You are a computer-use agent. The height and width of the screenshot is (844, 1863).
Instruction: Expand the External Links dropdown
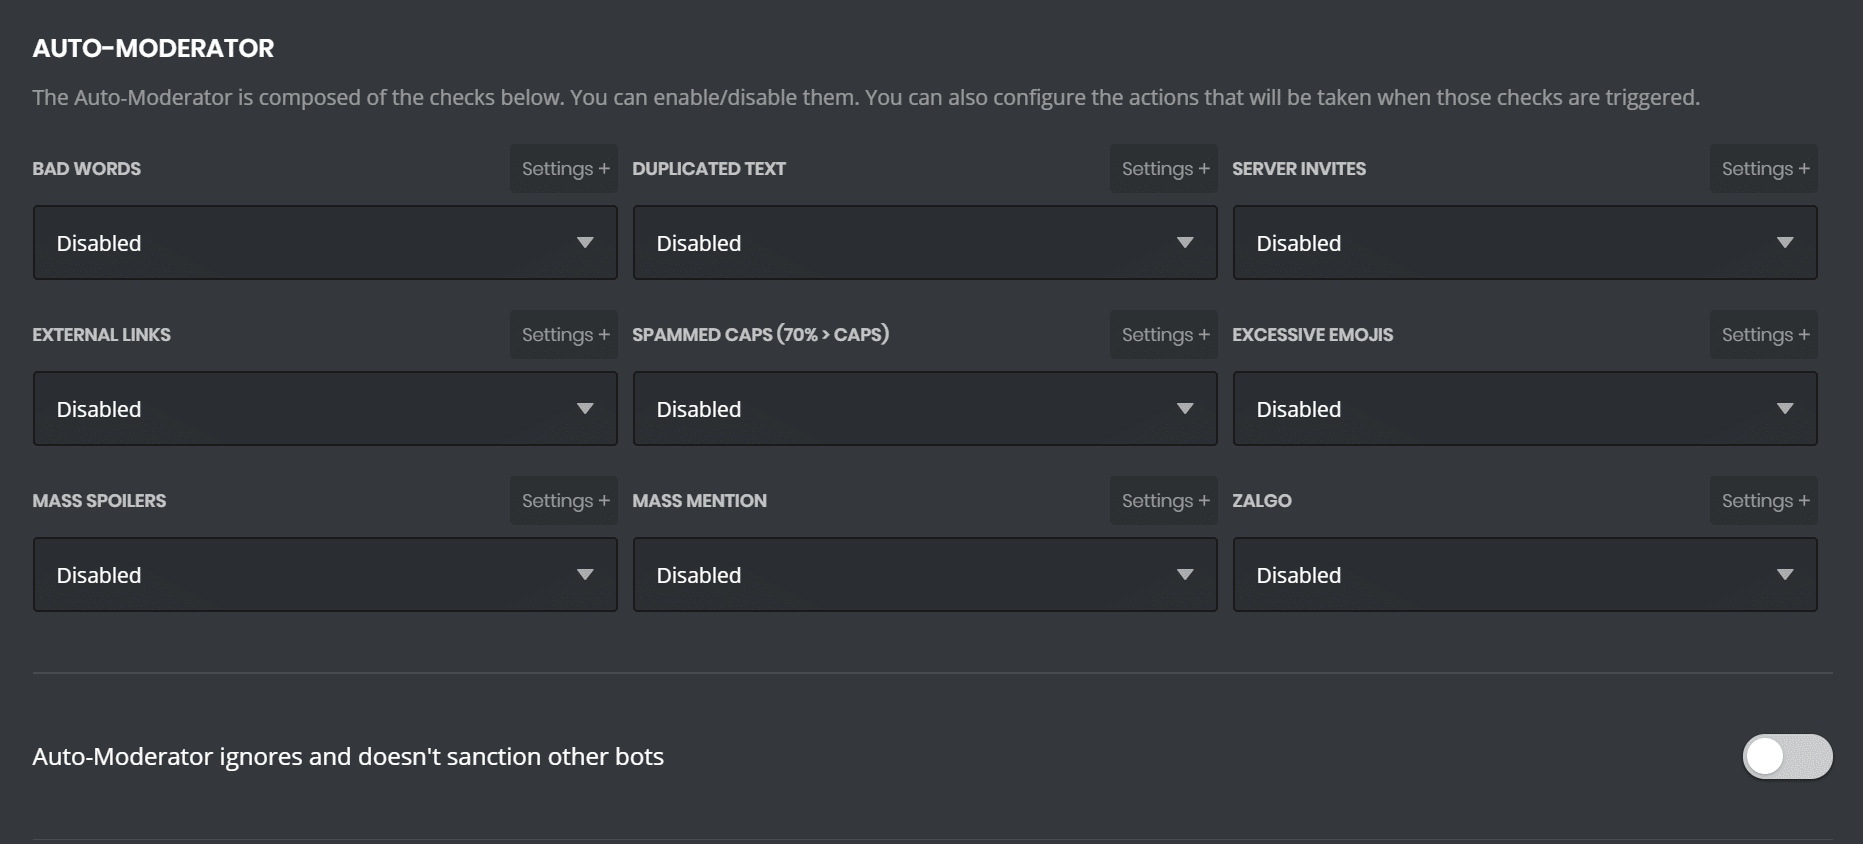point(325,409)
